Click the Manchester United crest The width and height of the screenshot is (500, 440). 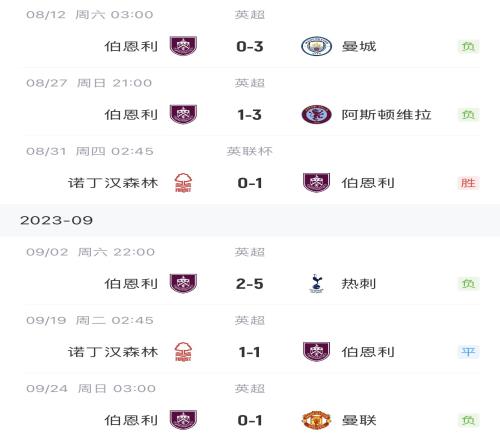coord(316,420)
